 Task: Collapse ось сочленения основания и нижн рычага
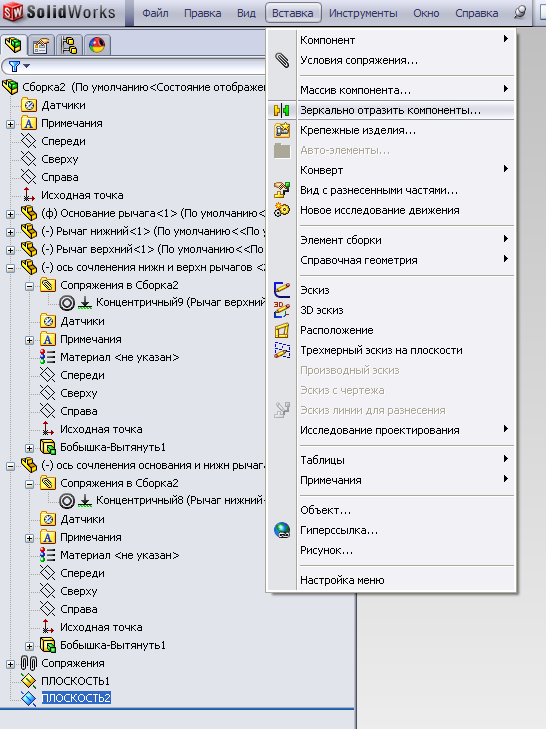[10, 466]
